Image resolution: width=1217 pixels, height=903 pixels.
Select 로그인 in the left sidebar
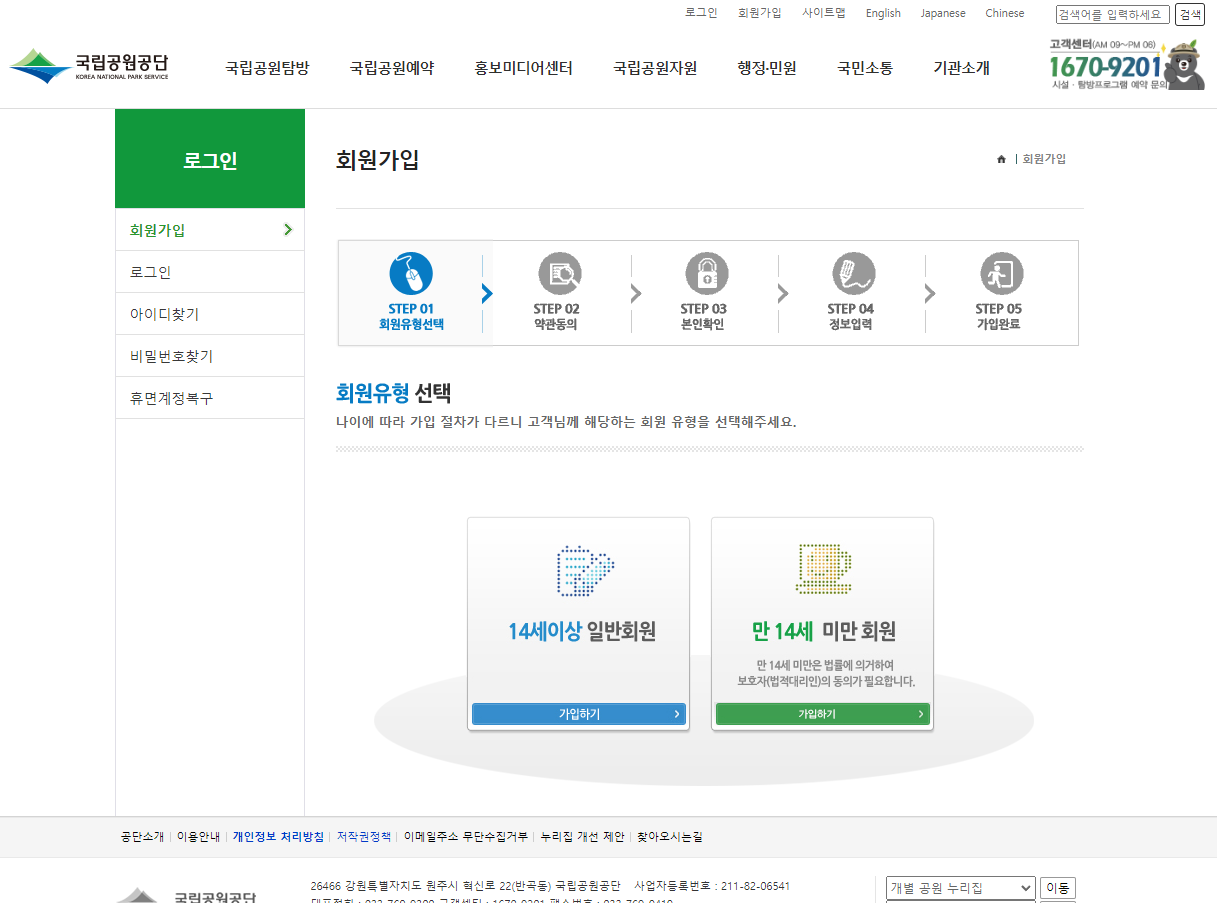pyautogui.click(x=210, y=272)
